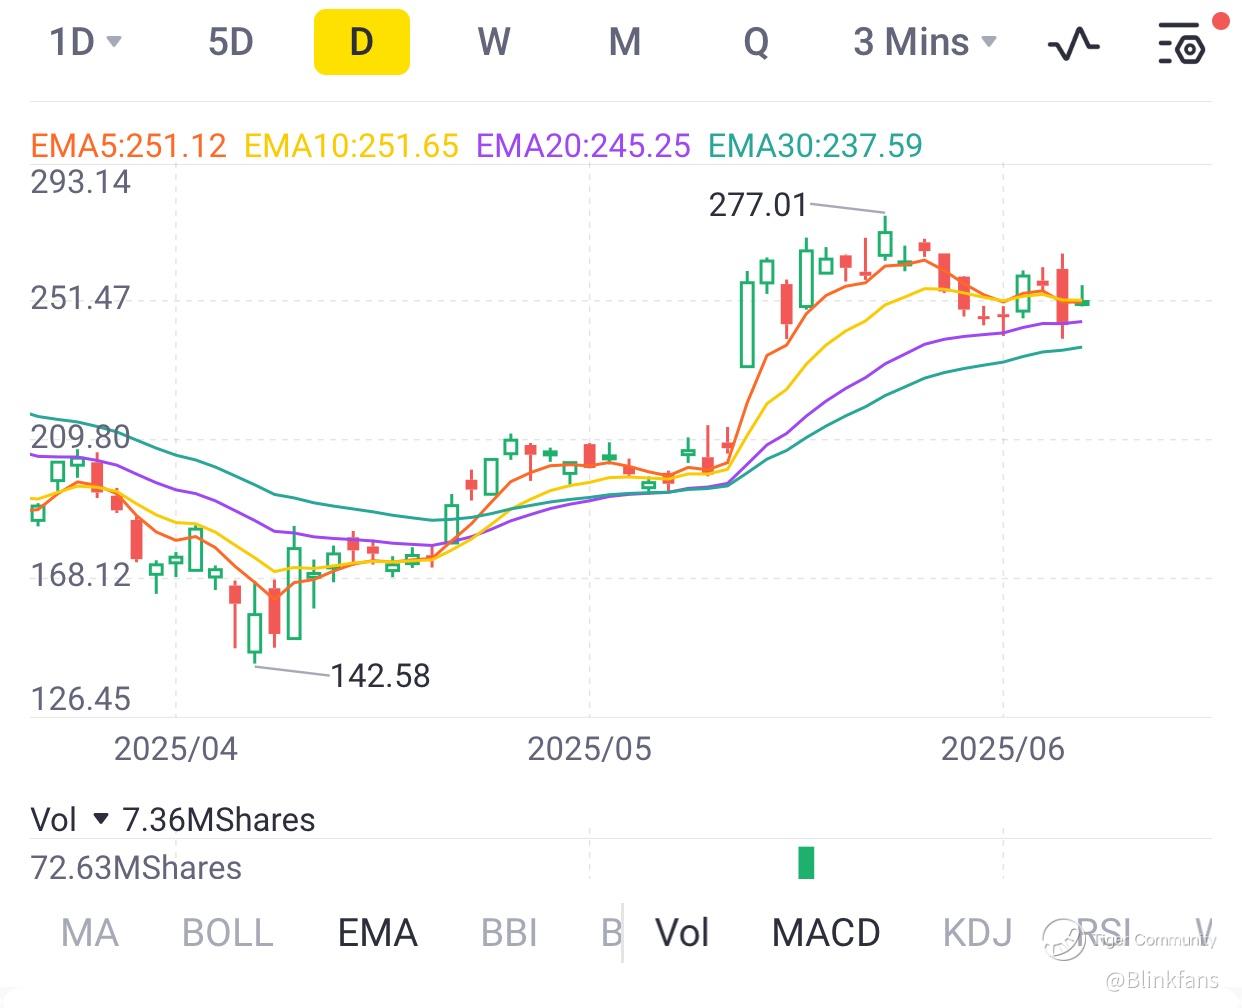The height and width of the screenshot is (1008, 1242).
Task: Switch to monthly M chart
Action: point(625,42)
